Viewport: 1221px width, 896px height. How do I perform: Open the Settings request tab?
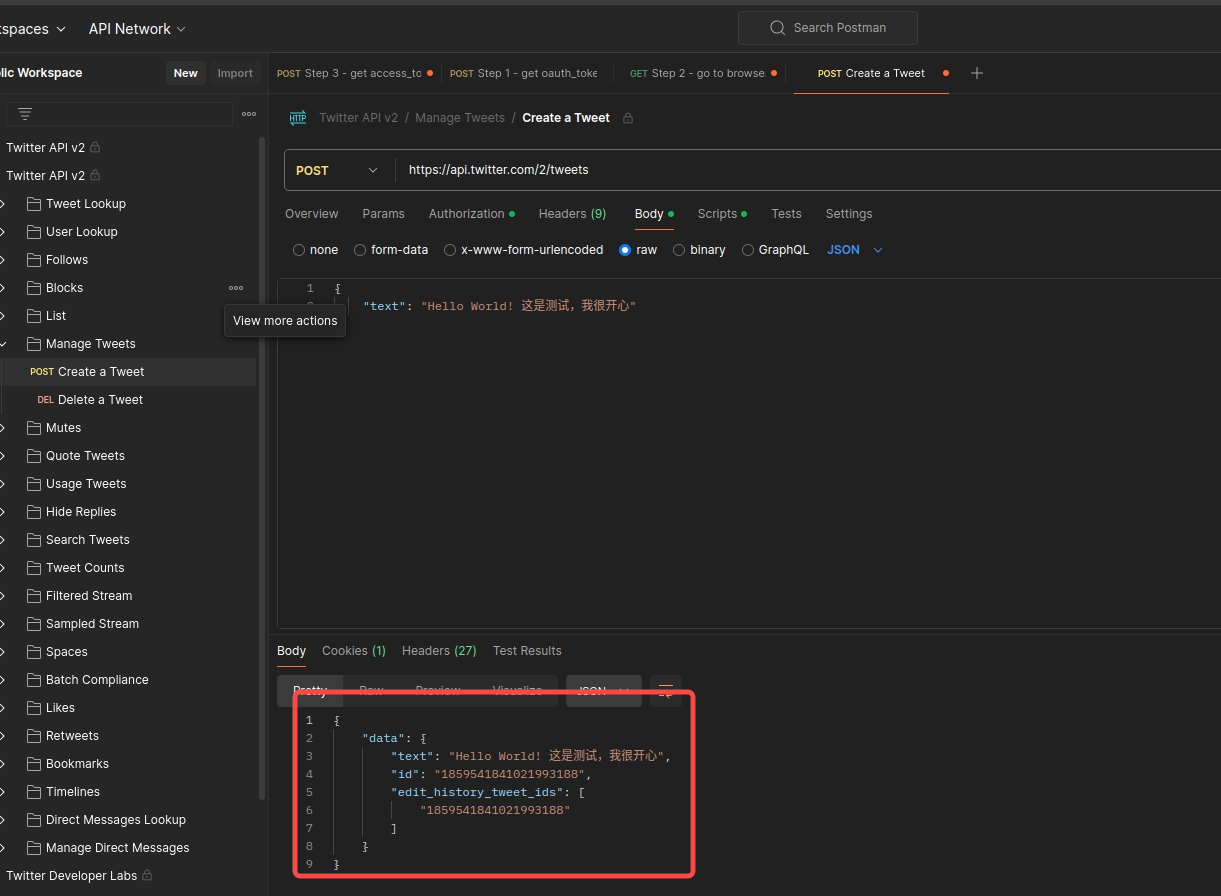pos(849,214)
